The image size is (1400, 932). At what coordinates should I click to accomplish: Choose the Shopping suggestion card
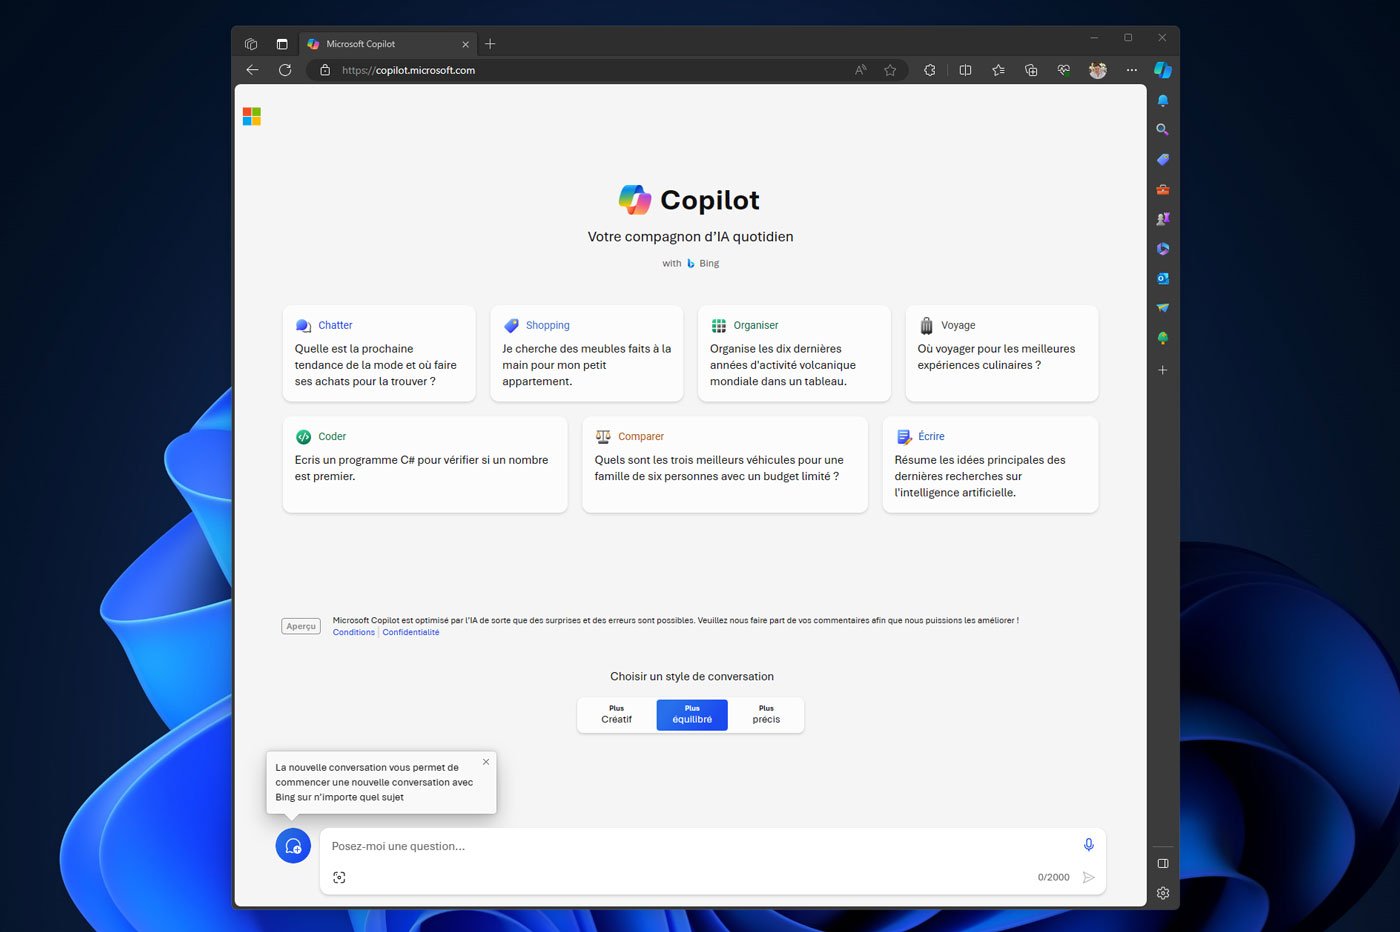click(587, 354)
